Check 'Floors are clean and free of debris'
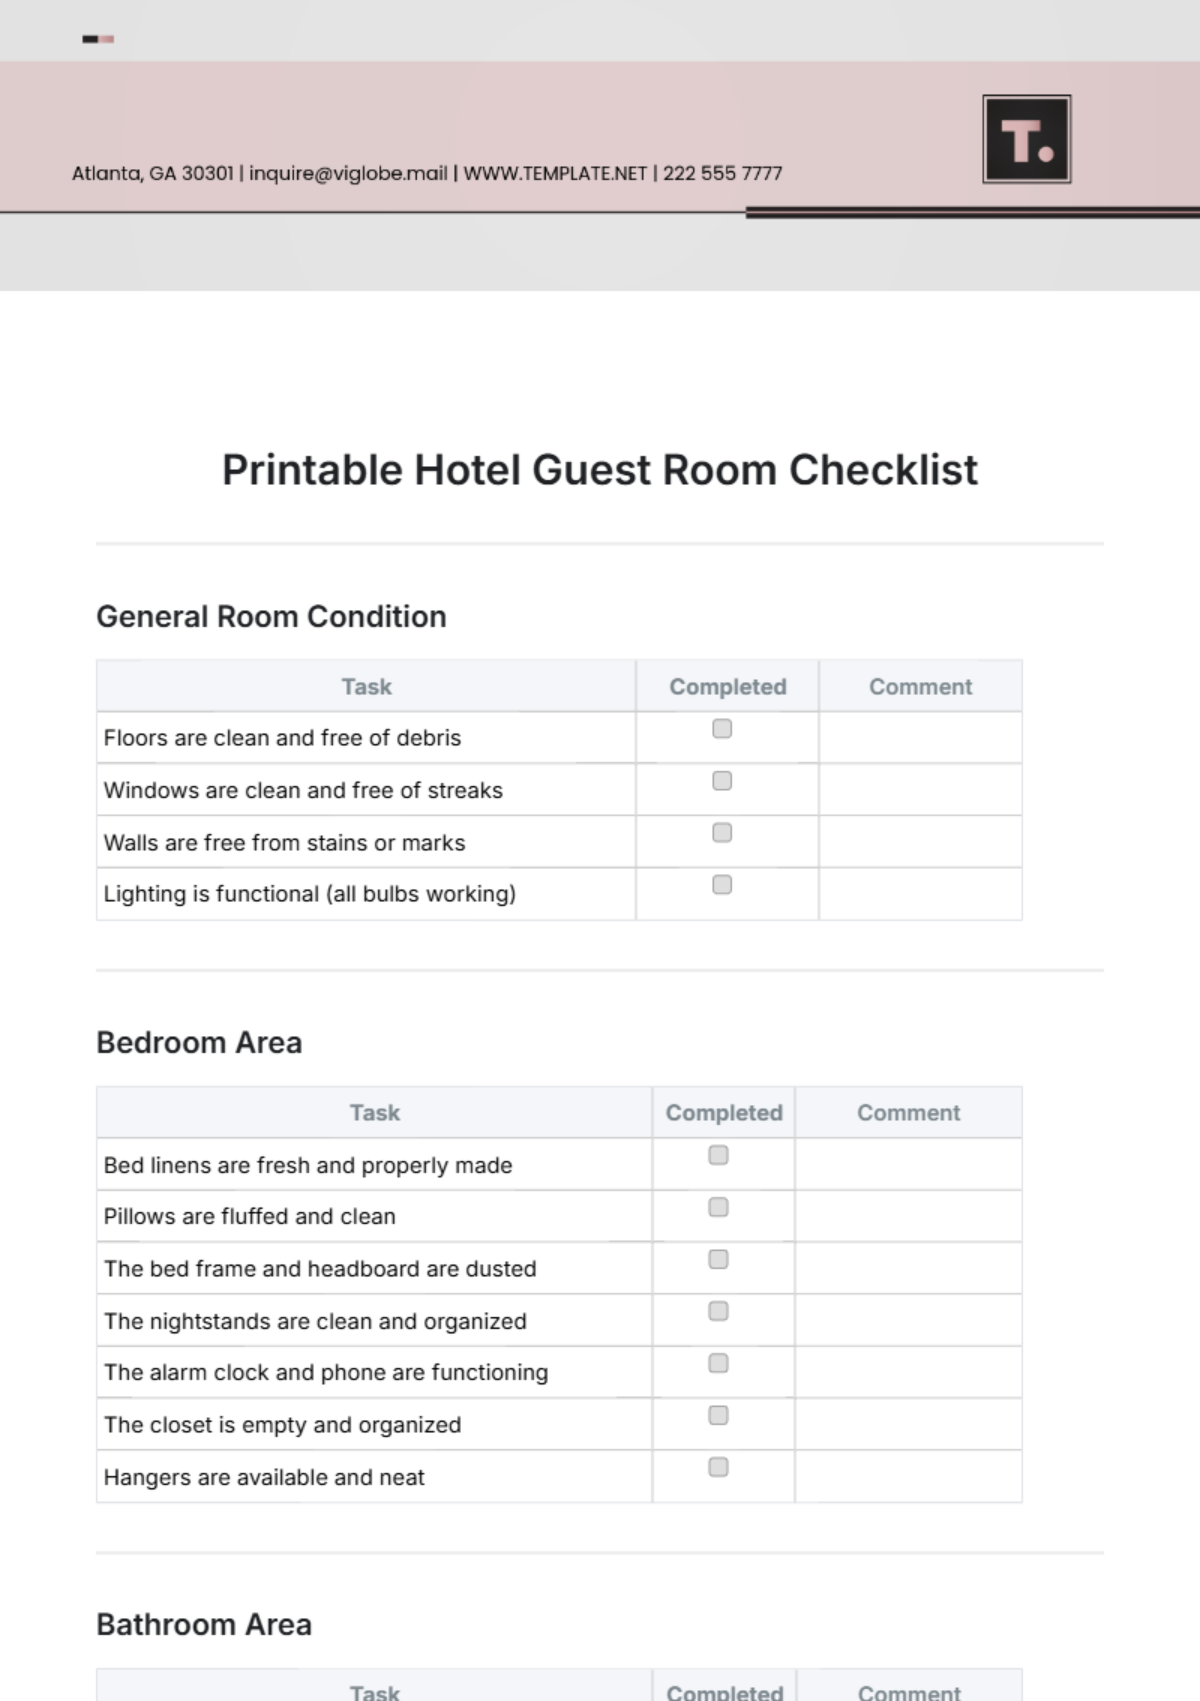 click(x=722, y=729)
